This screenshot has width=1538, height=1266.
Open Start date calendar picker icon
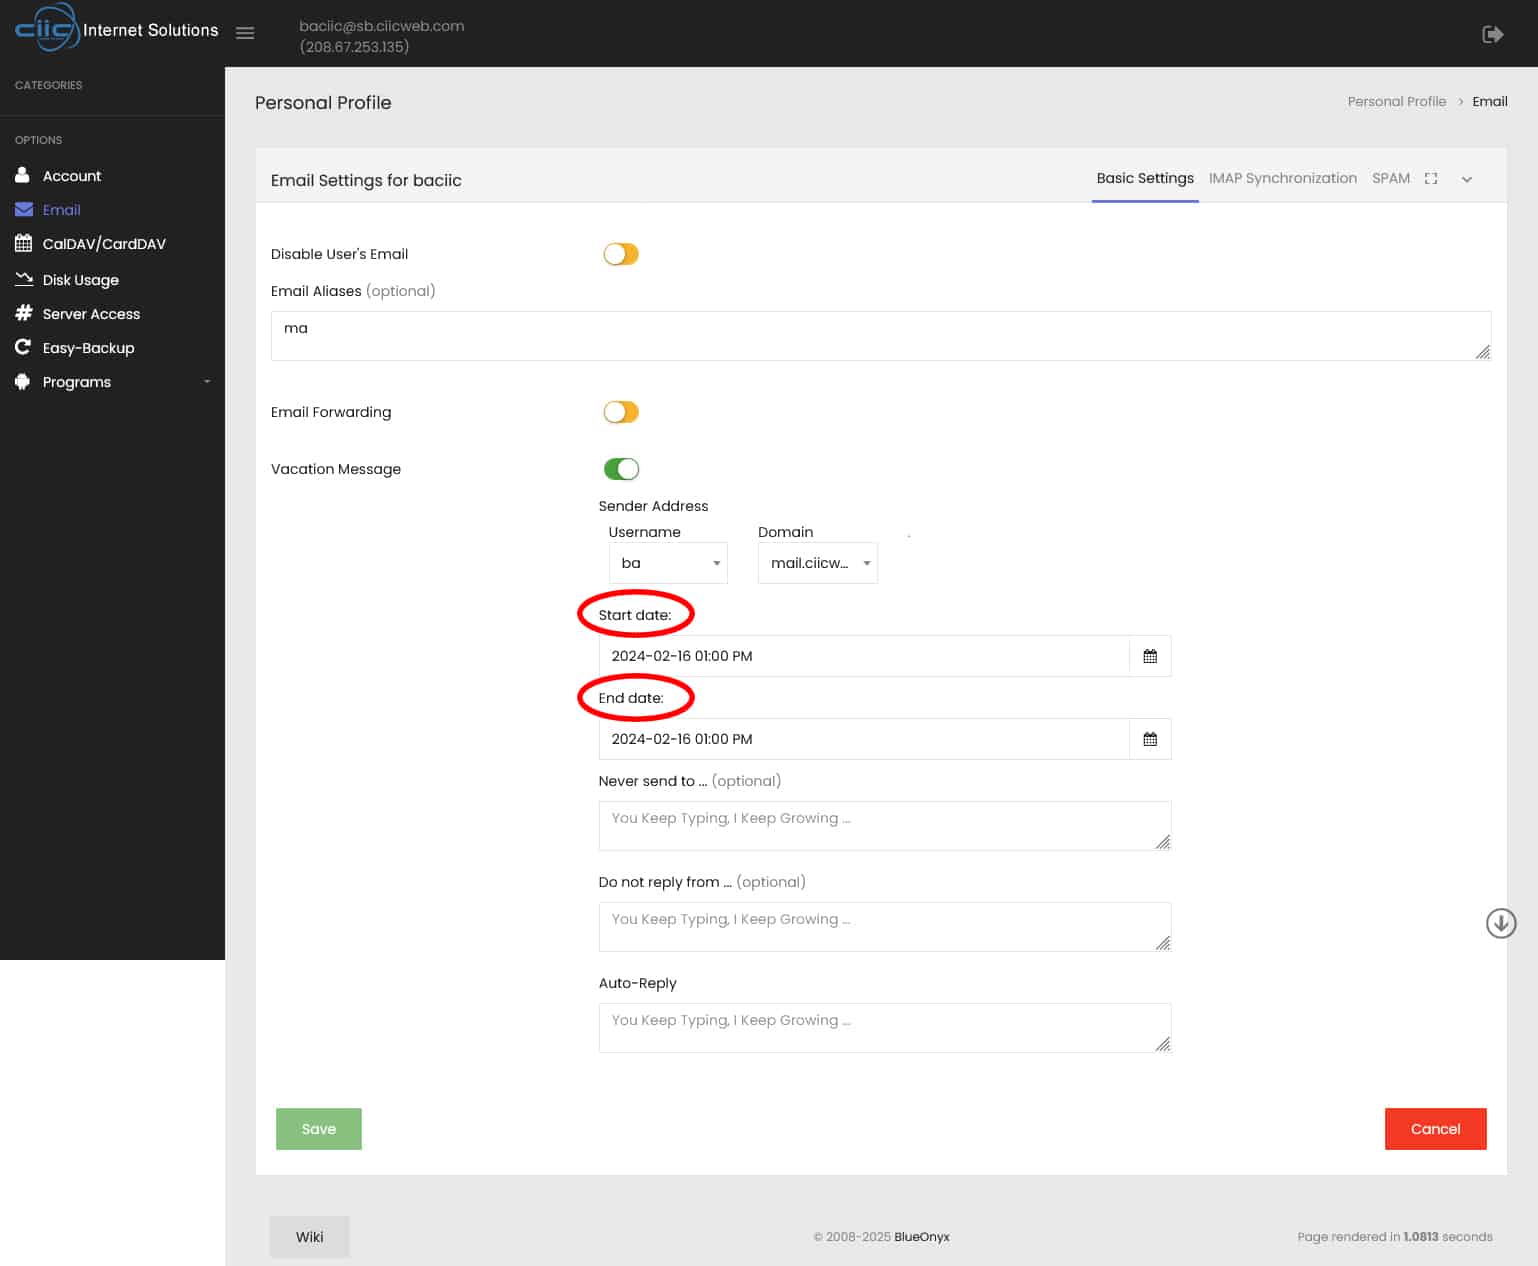[x=1150, y=656]
